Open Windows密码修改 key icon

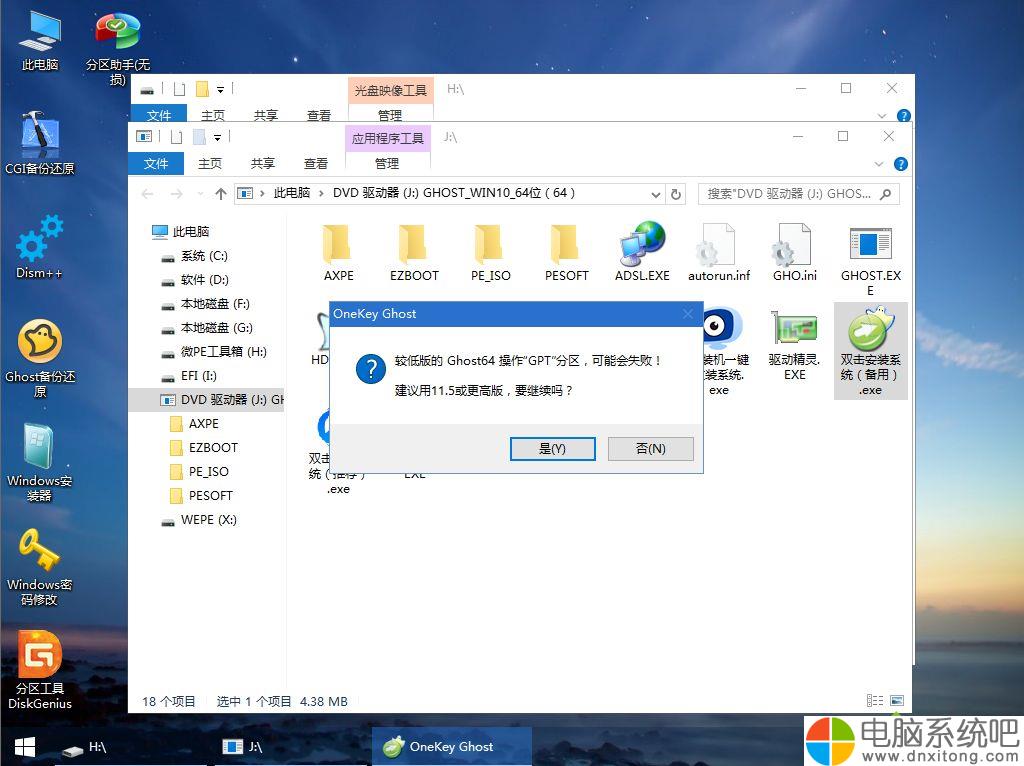click(40, 567)
